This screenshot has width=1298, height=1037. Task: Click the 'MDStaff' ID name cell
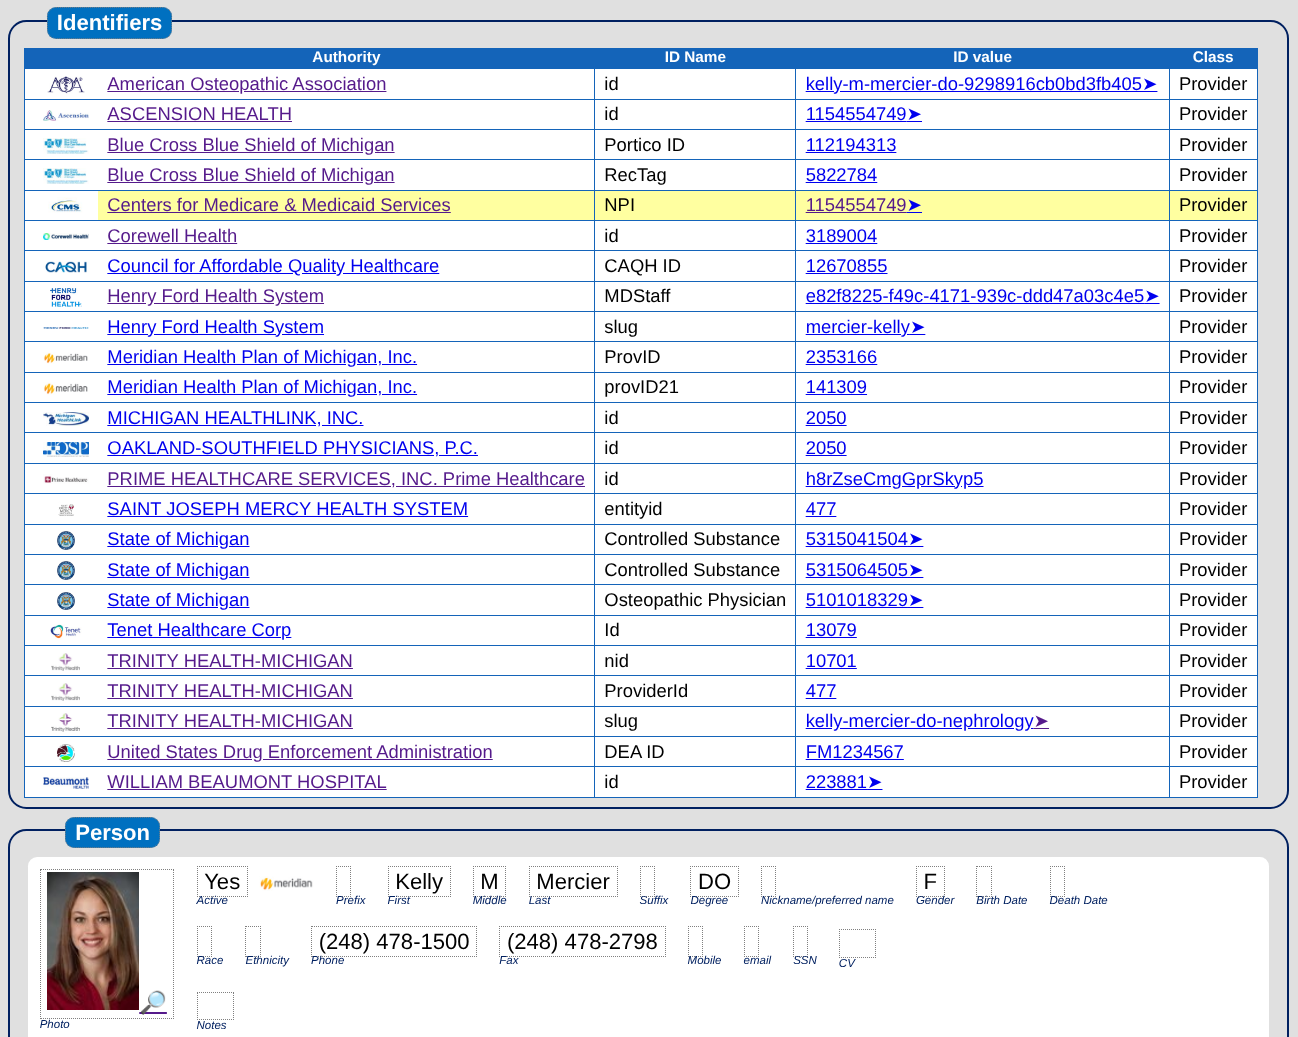click(x=695, y=296)
